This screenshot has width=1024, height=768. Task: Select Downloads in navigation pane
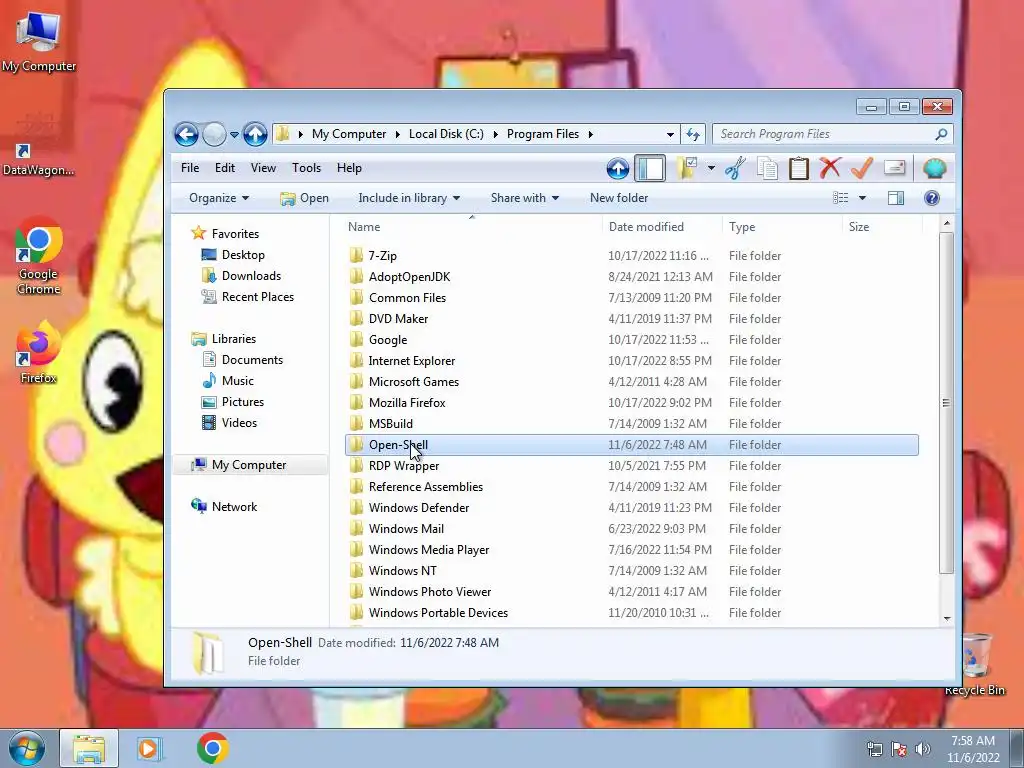[x=241, y=276]
